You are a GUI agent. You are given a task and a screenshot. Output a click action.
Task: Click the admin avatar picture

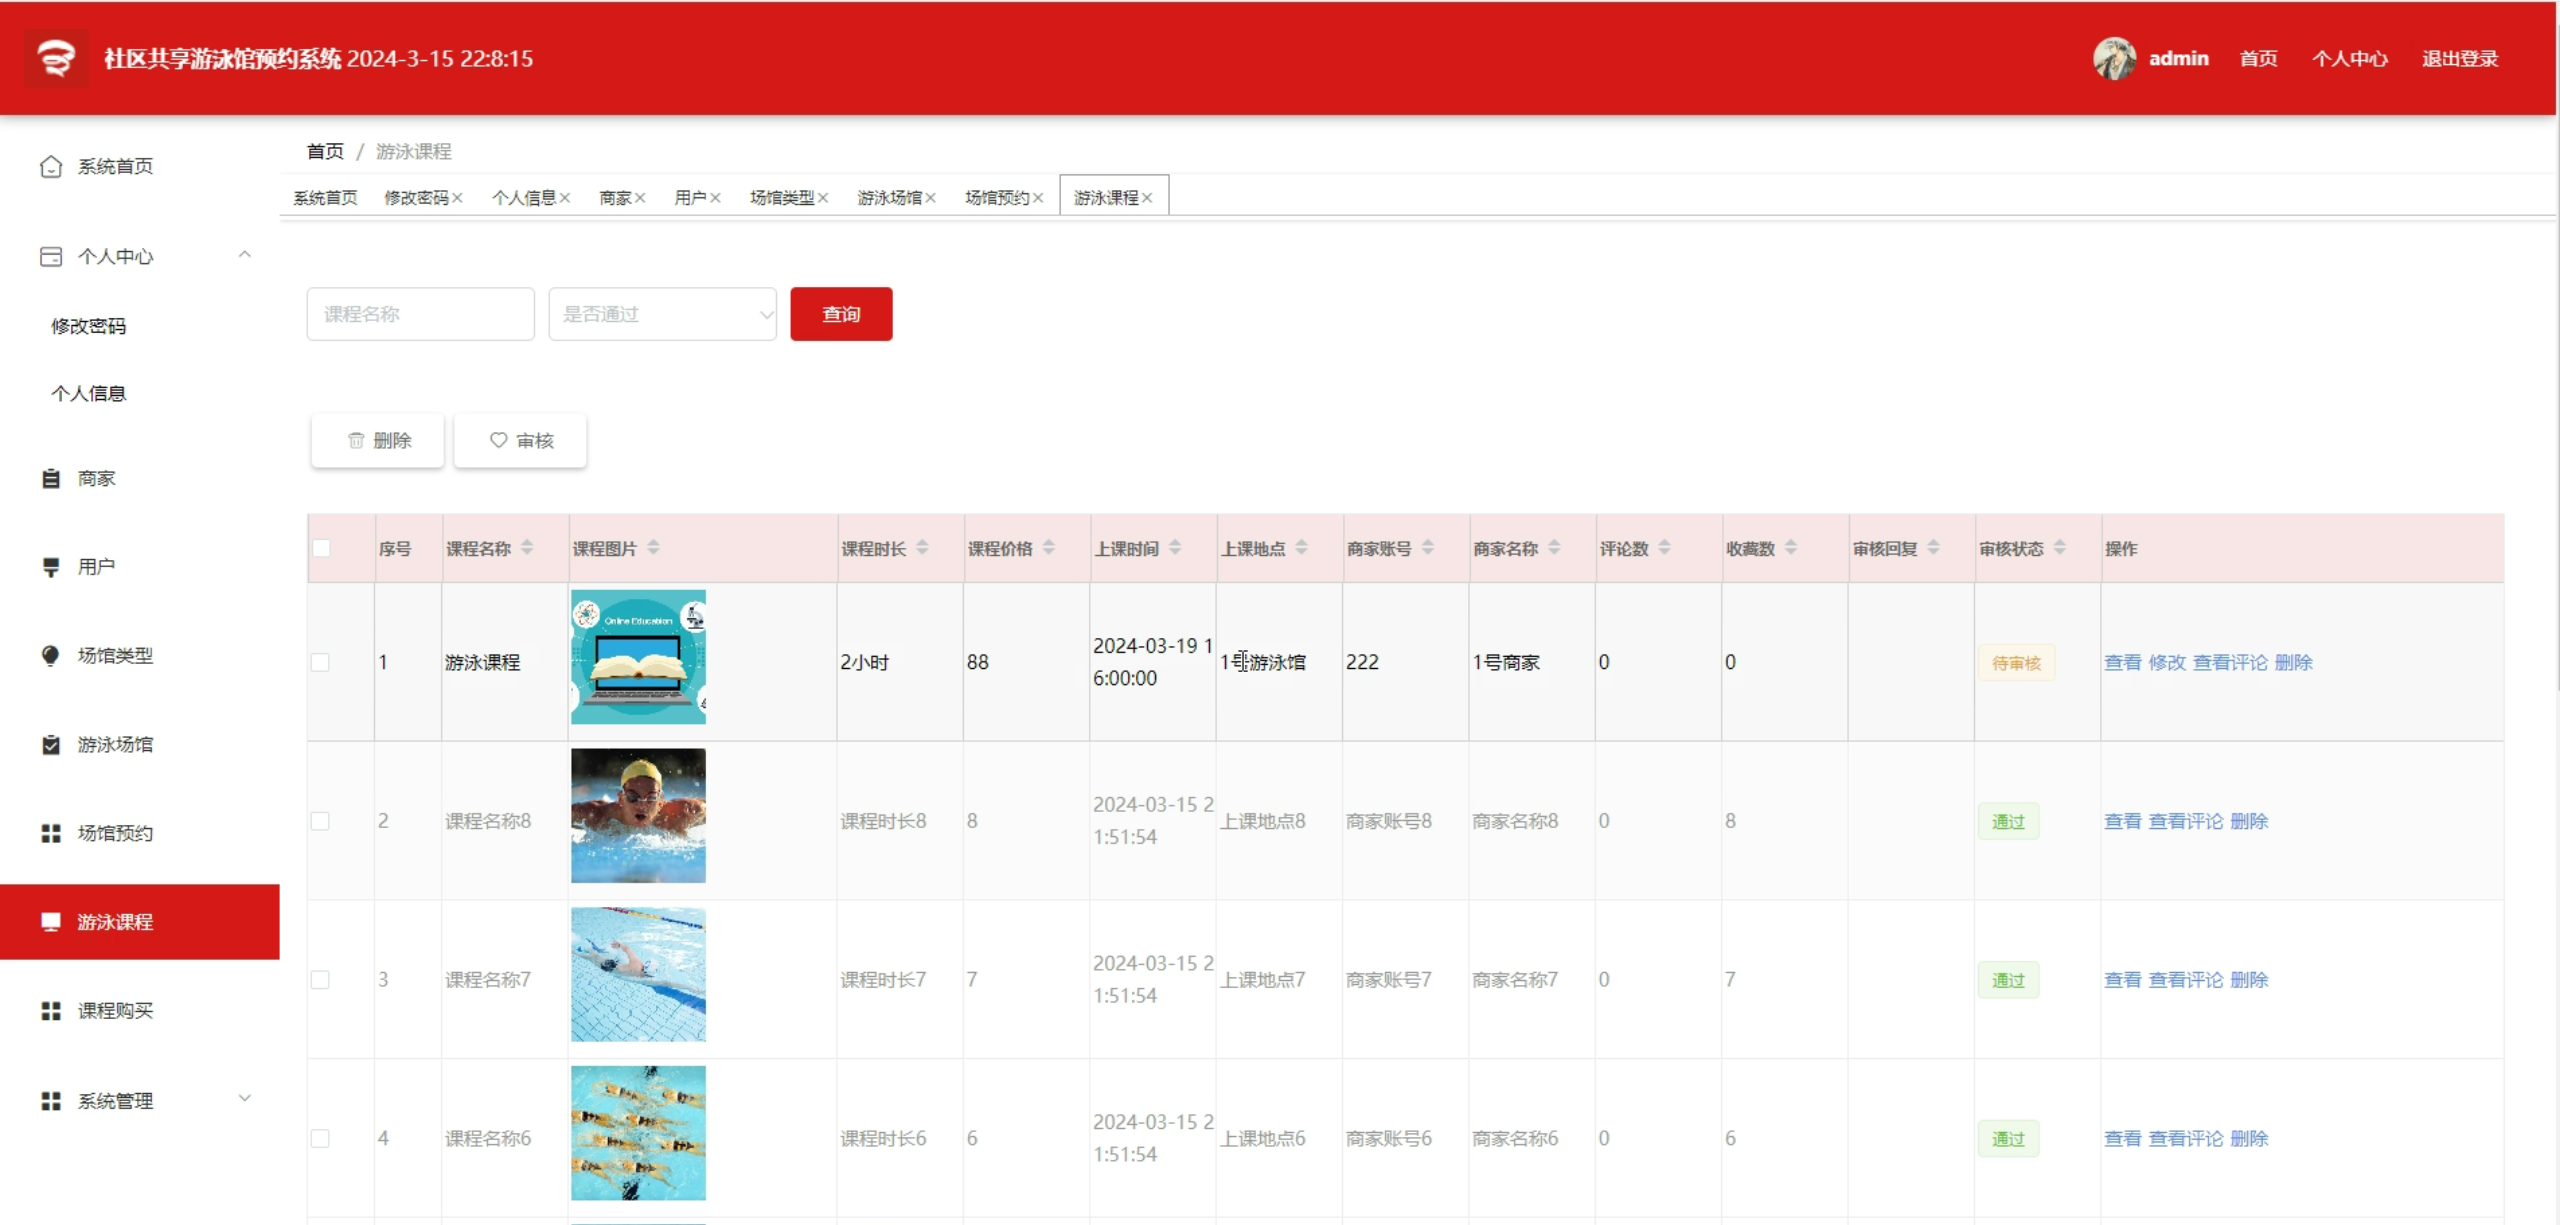pyautogui.click(x=2114, y=59)
